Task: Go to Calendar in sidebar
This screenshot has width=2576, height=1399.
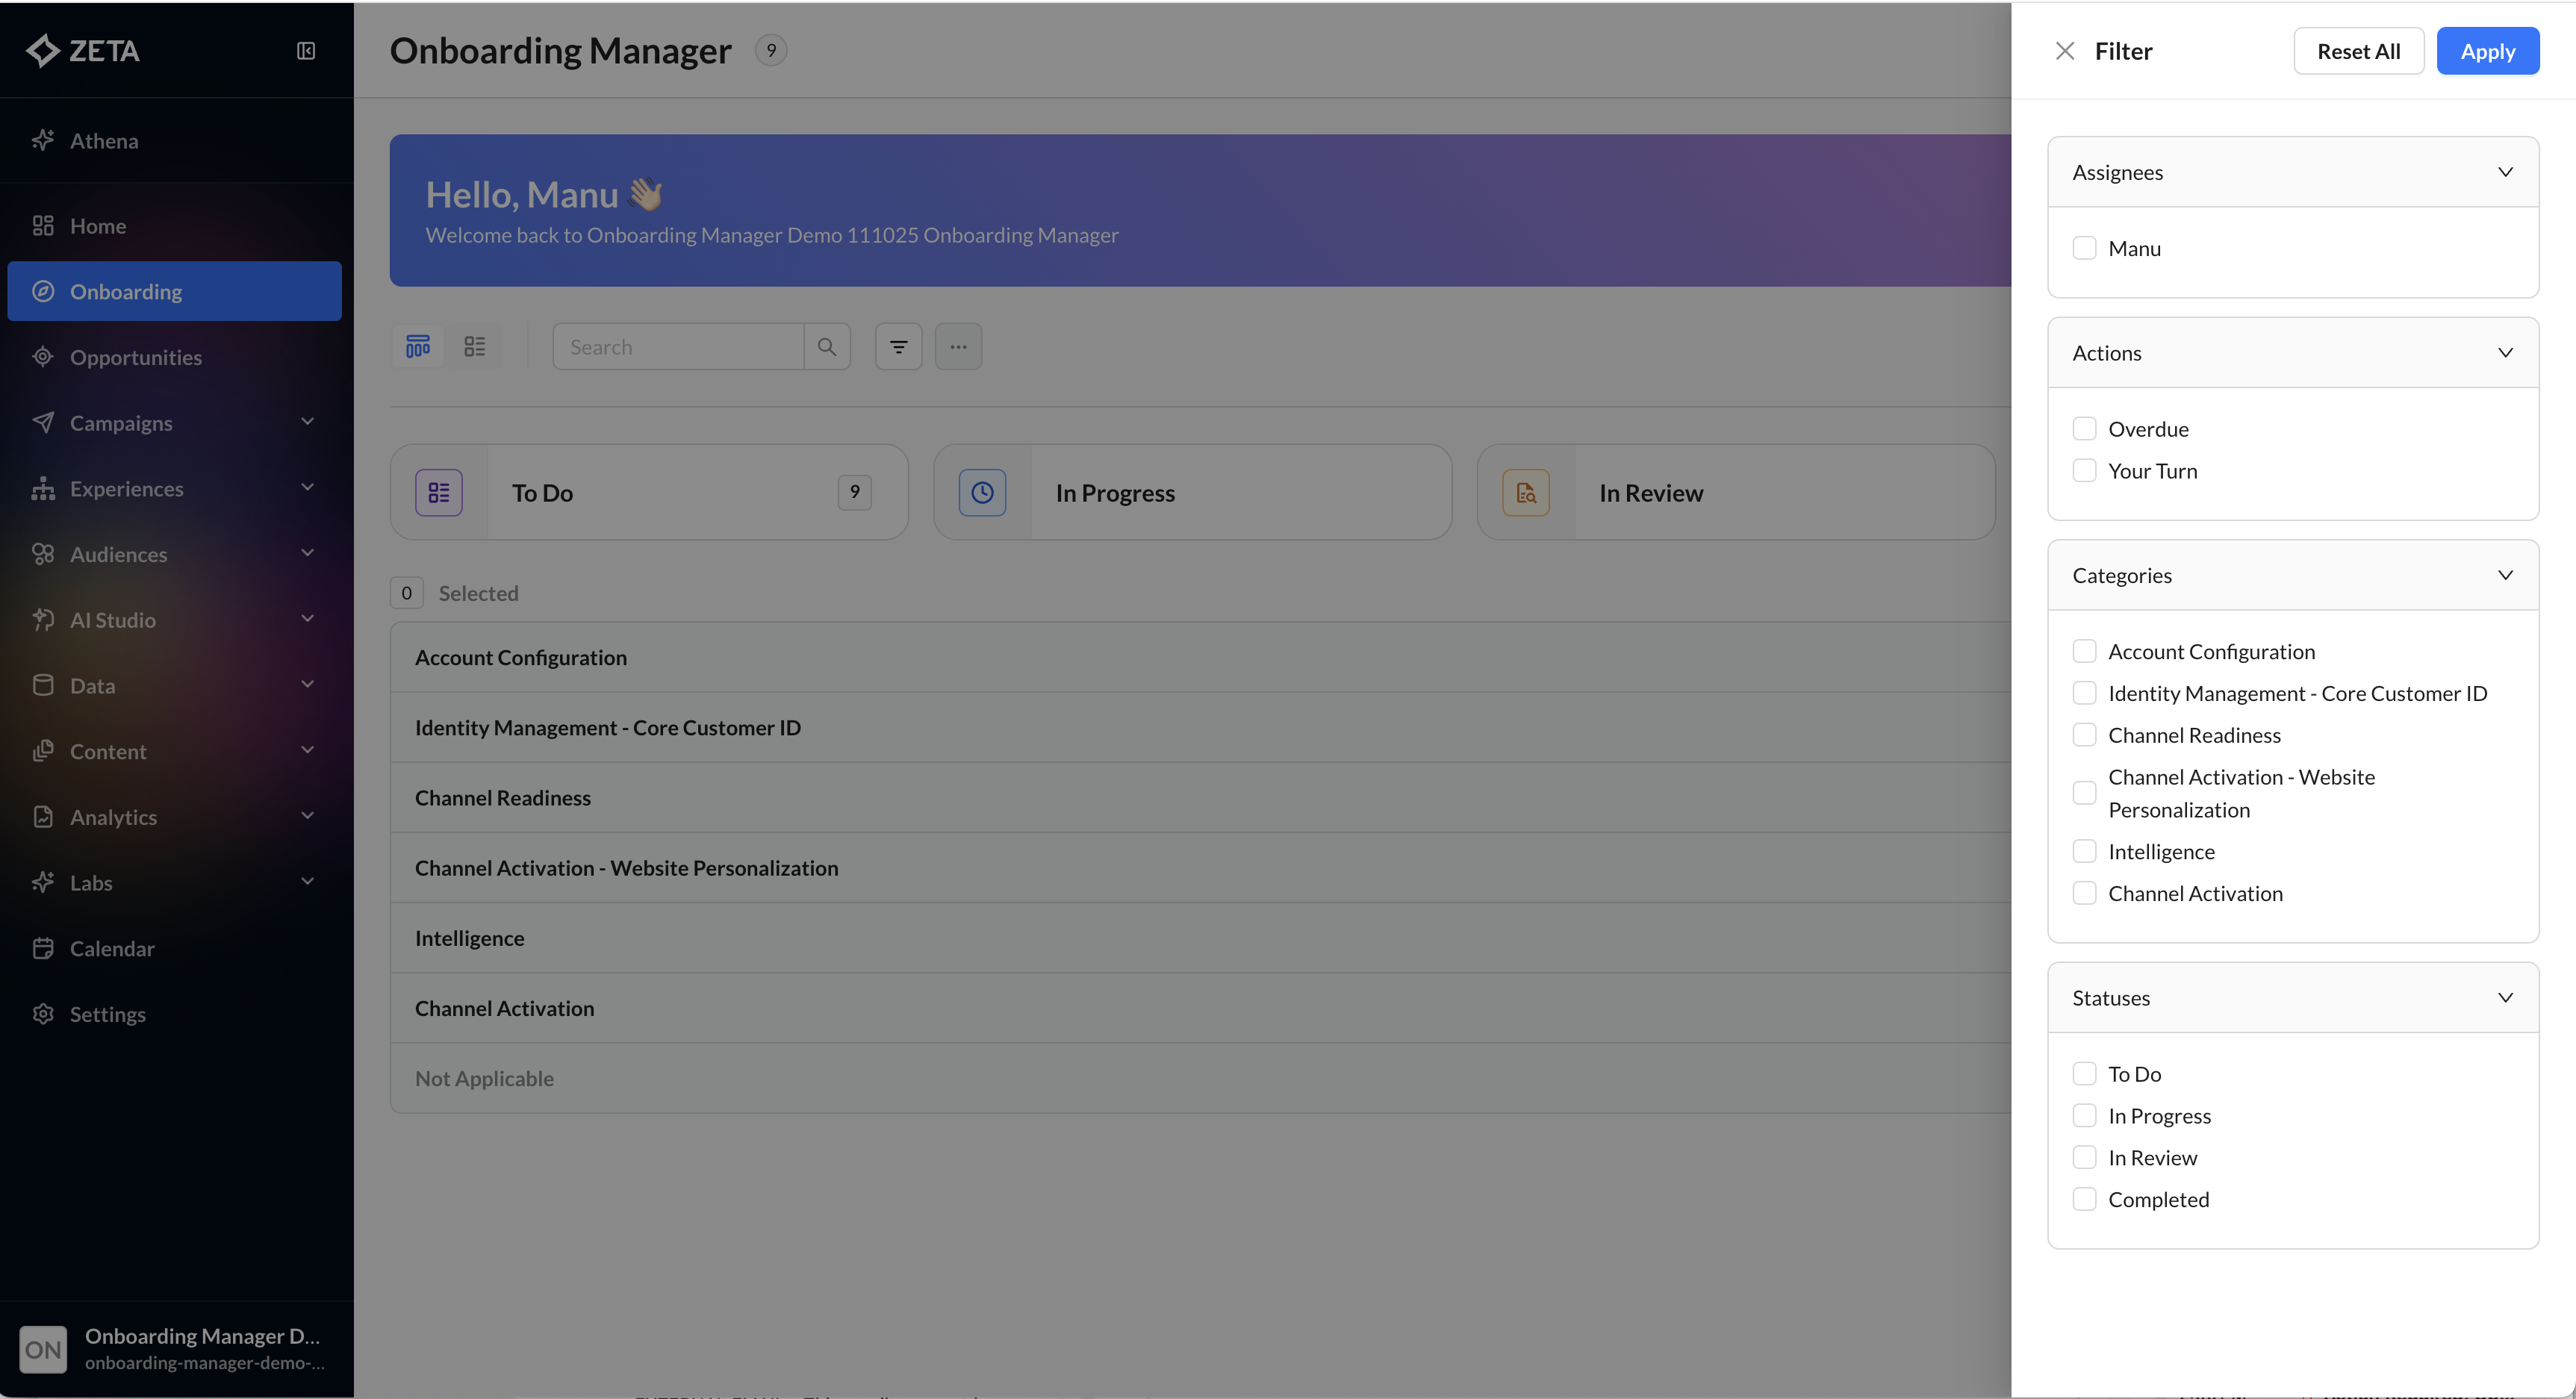Action: click(112, 948)
